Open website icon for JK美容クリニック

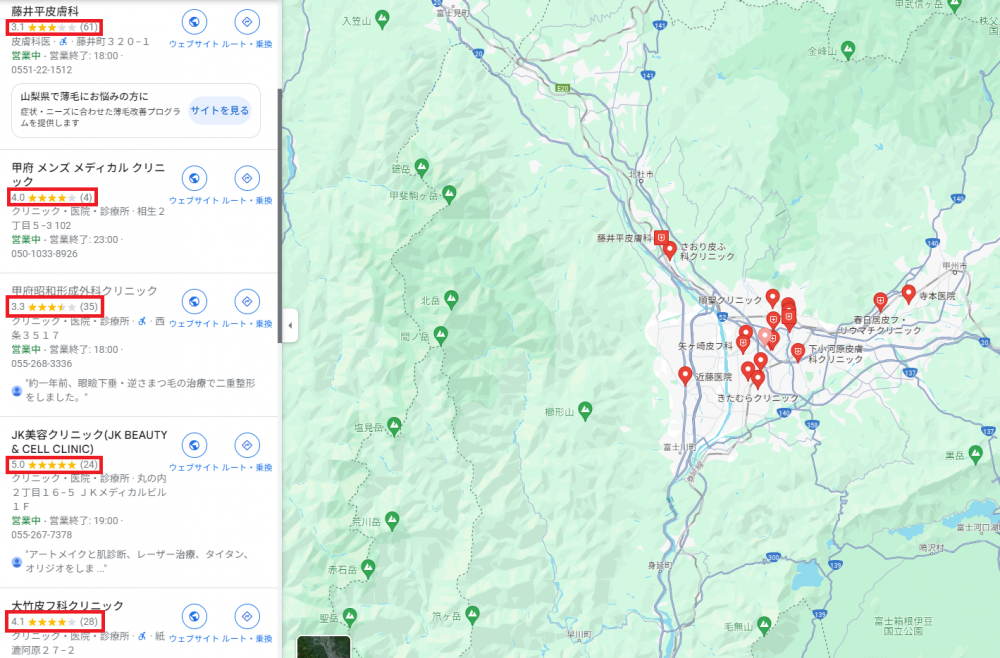(x=194, y=445)
